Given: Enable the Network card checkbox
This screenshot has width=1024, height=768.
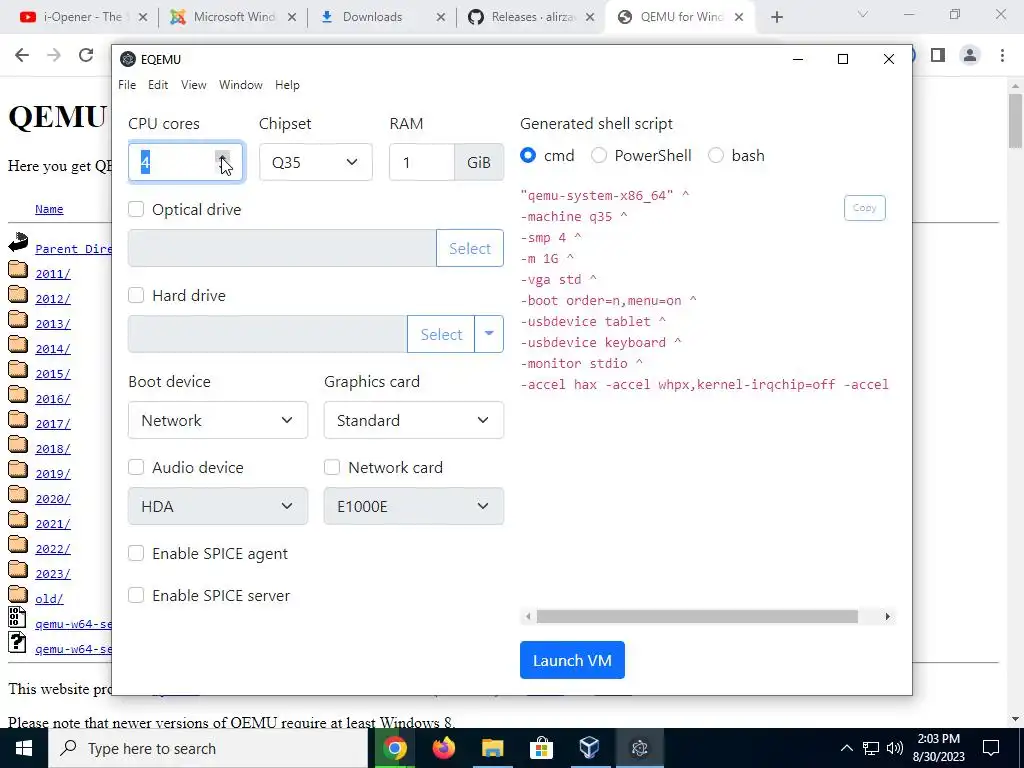Looking at the screenshot, I should tap(332, 467).
